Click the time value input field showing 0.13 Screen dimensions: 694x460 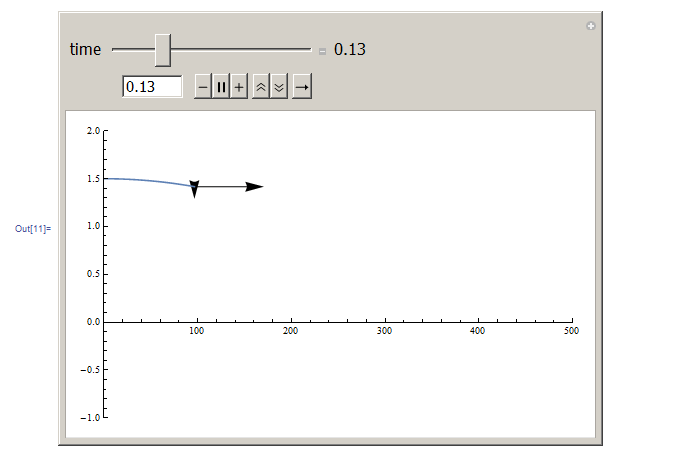pyautogui.click(x=152, y=86)
